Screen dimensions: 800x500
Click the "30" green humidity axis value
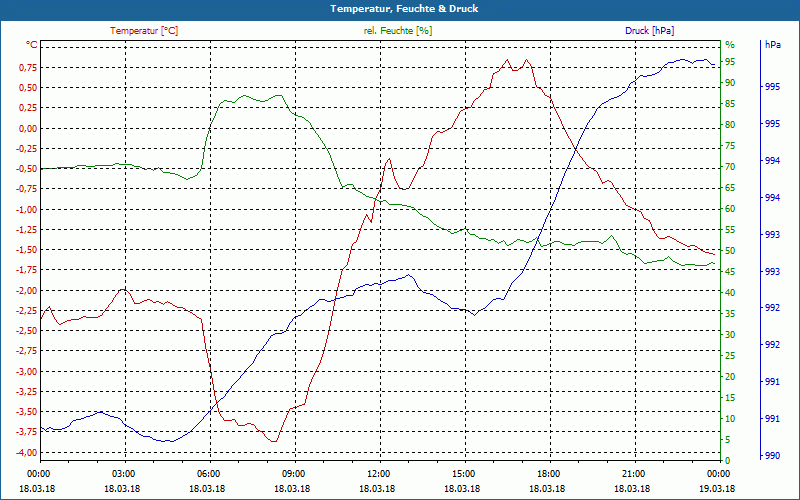click(730, 335)
